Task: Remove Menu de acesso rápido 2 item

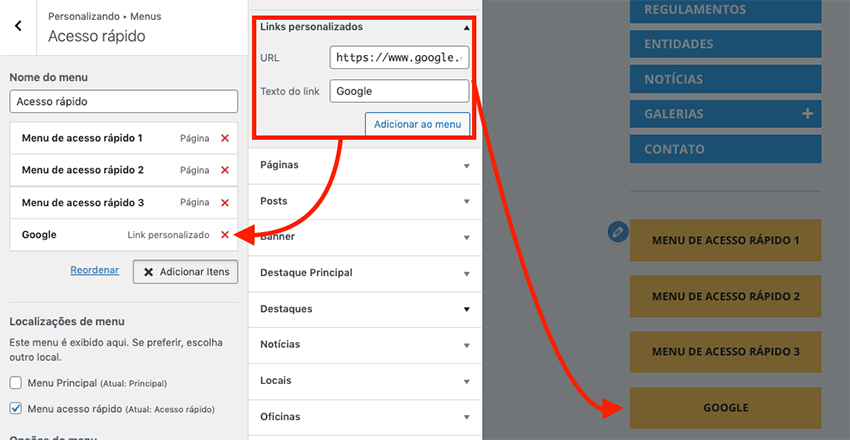Action: pyautogui.click(x=224, y=170)
